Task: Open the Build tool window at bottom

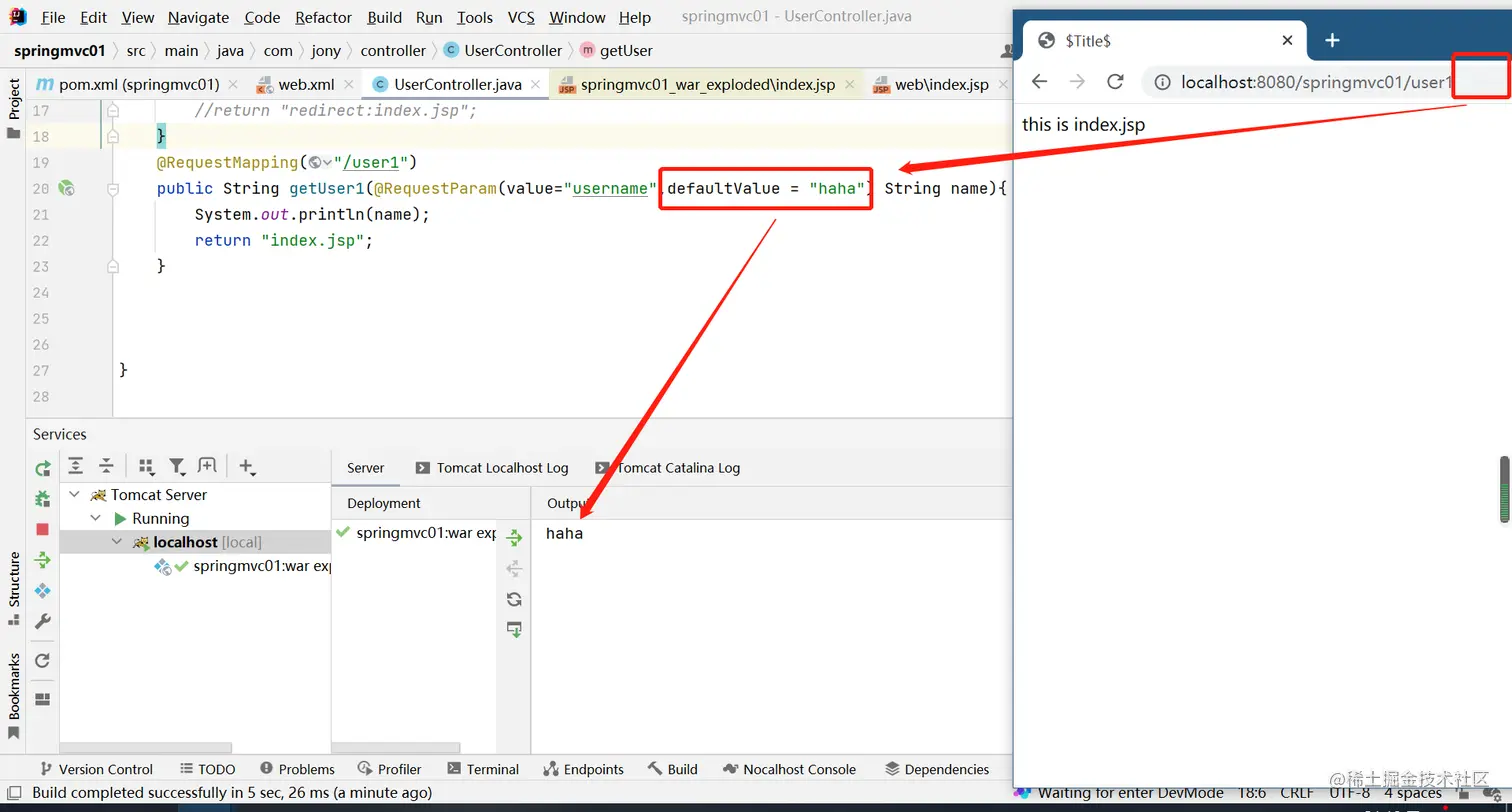Action: click(x=672, y=769)
